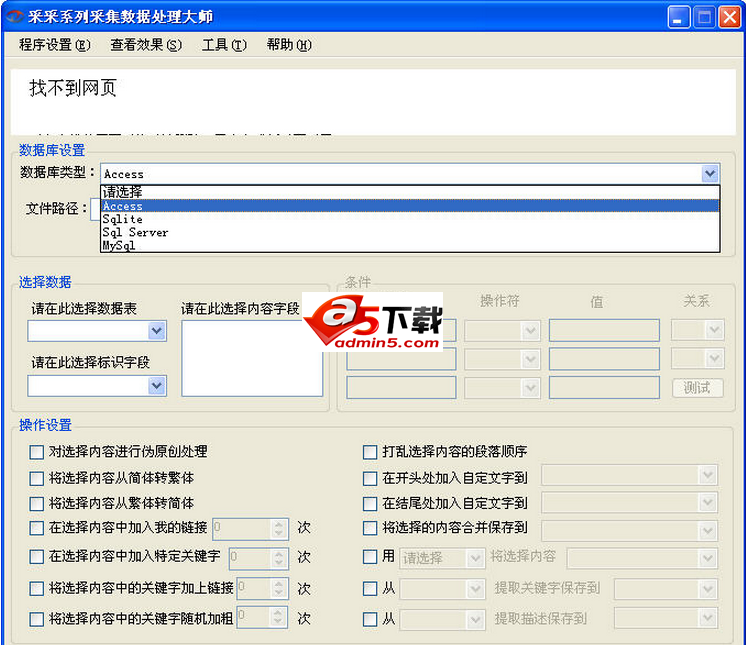Check 将选择内容中的关键字加上链接
The height and width of the screenshot is (645, 746).
tap(37, 589)
